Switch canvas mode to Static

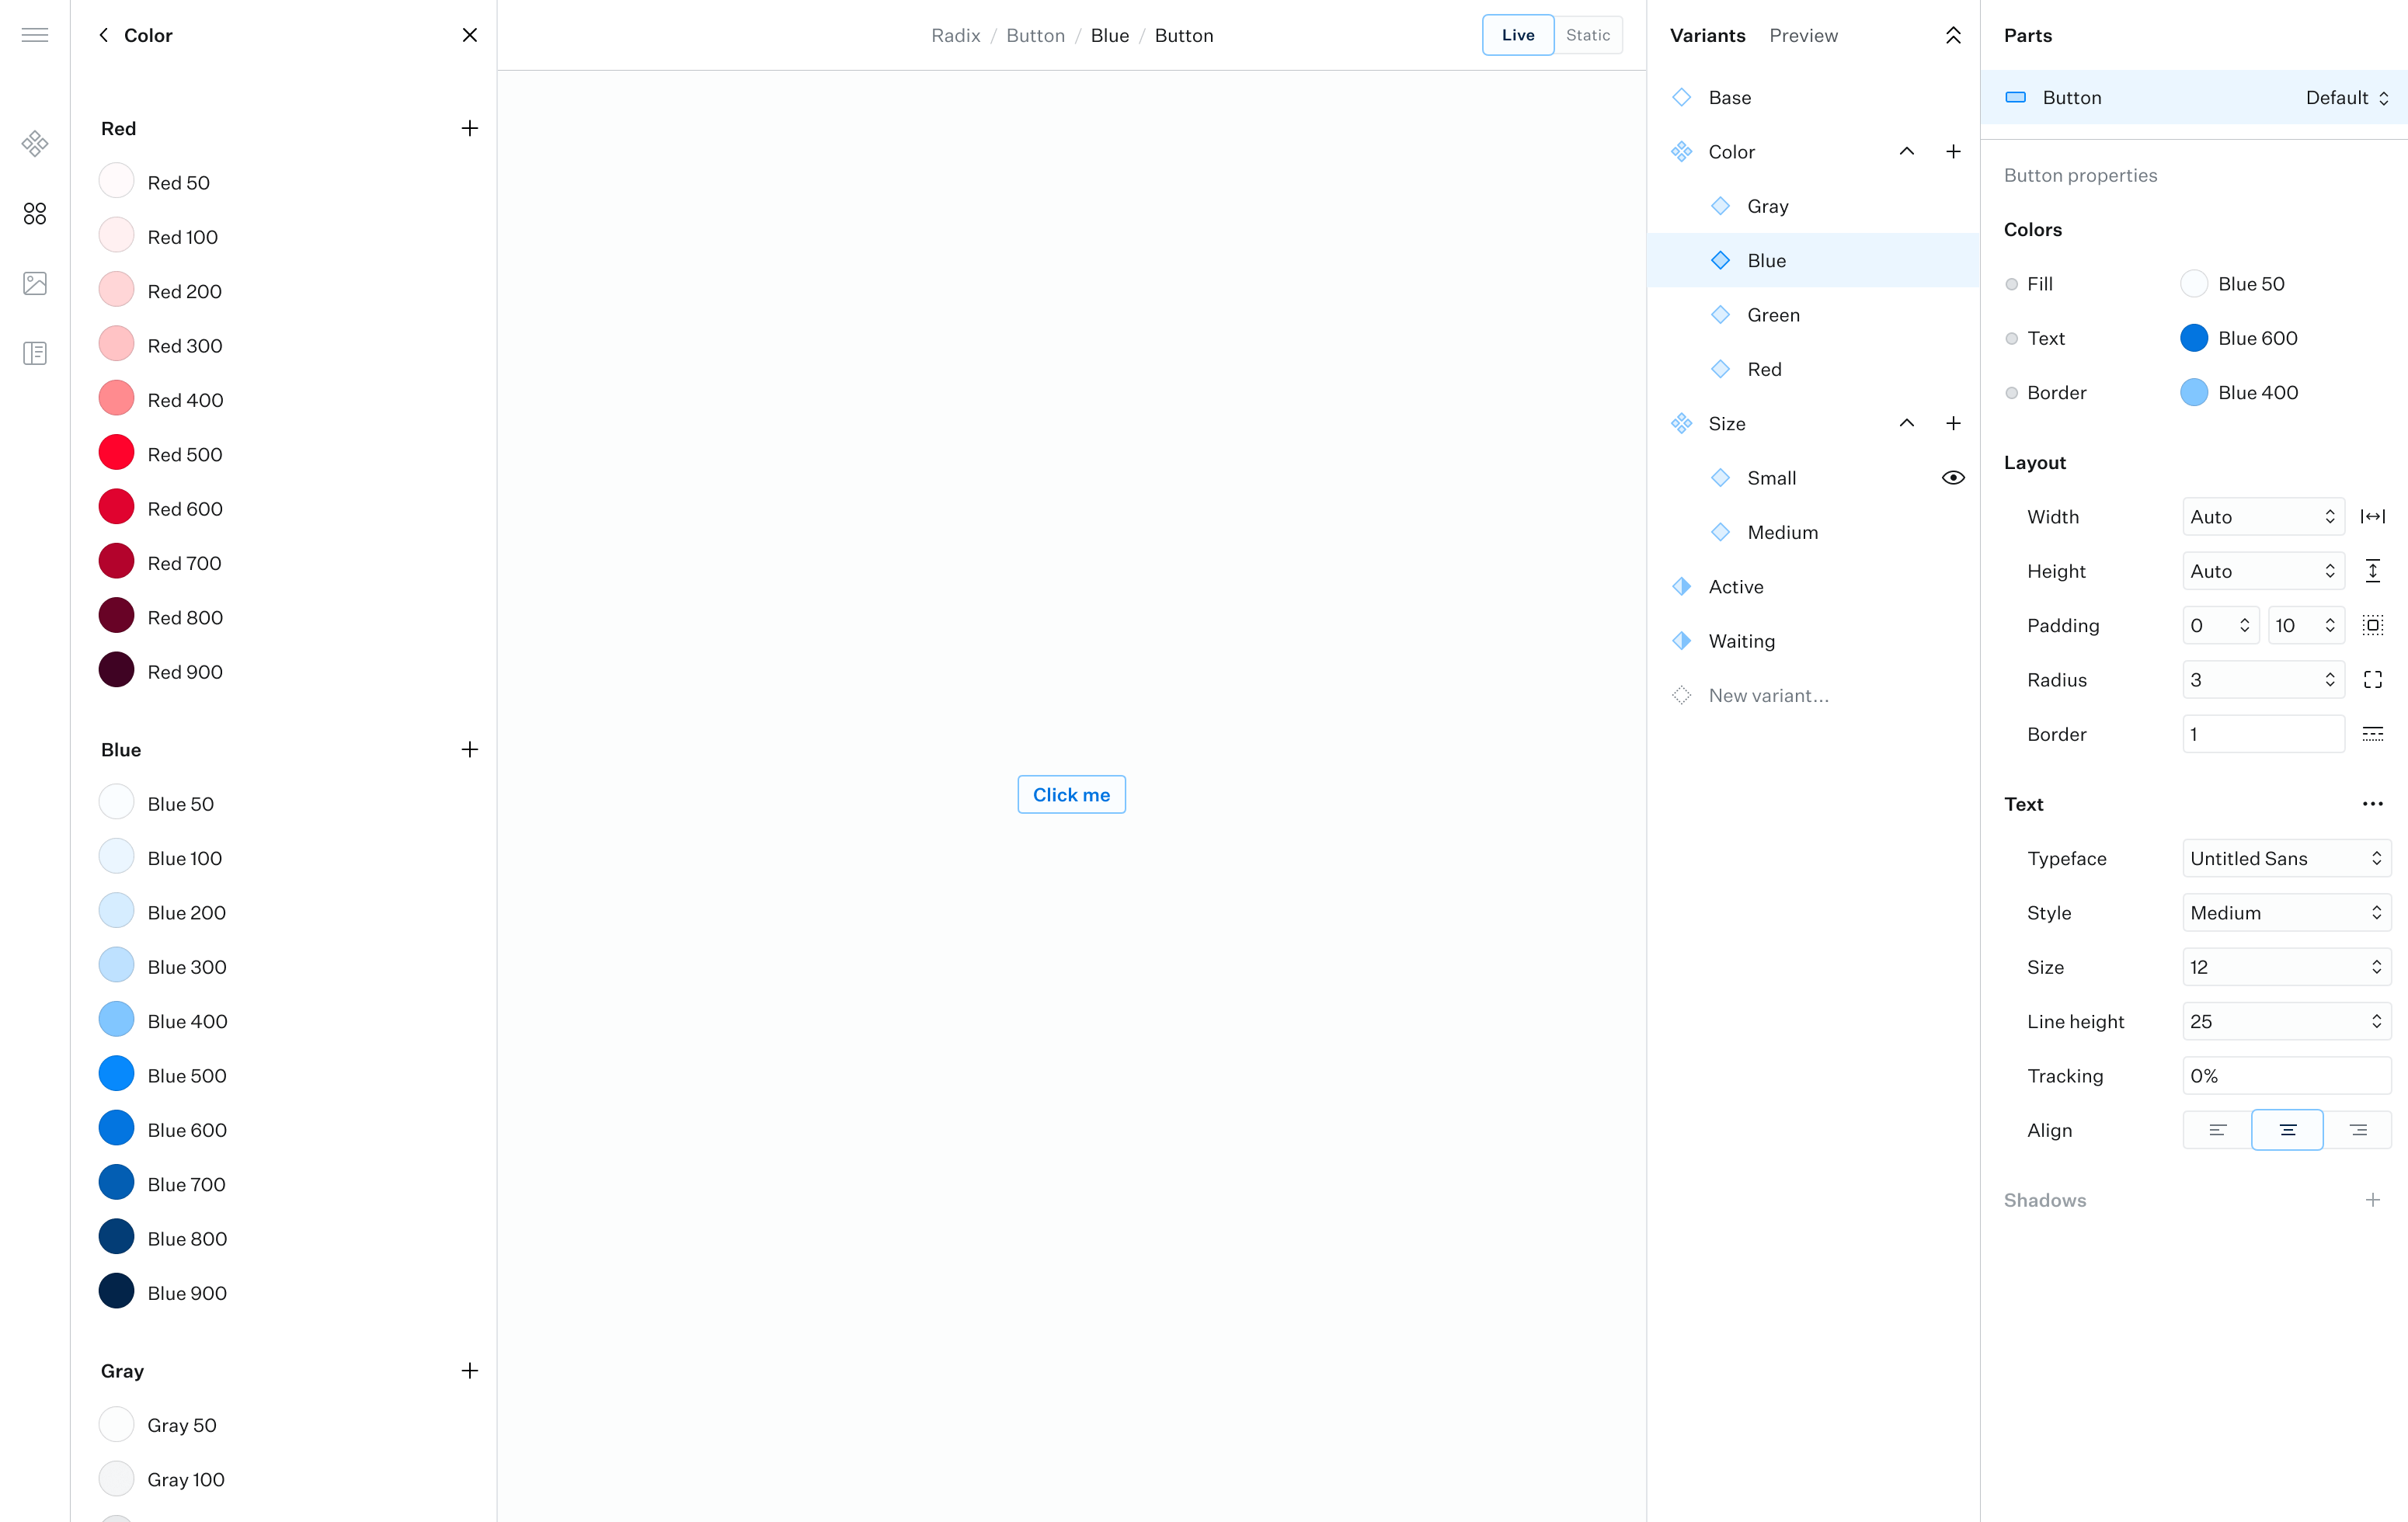point(1587,35)
